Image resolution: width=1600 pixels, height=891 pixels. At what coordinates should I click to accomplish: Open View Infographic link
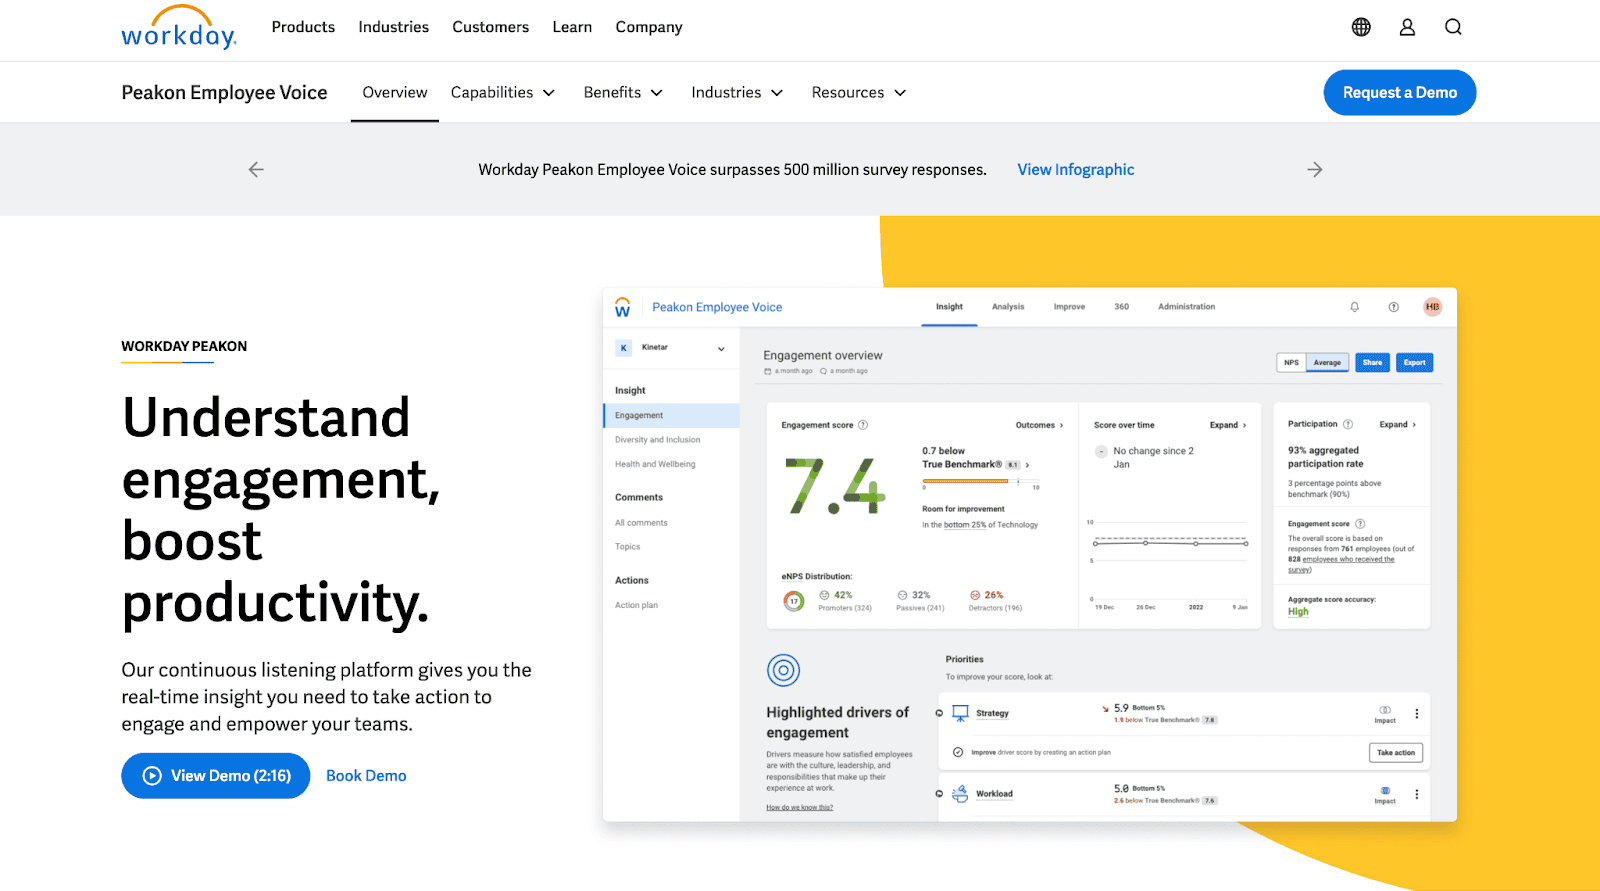1076,170
